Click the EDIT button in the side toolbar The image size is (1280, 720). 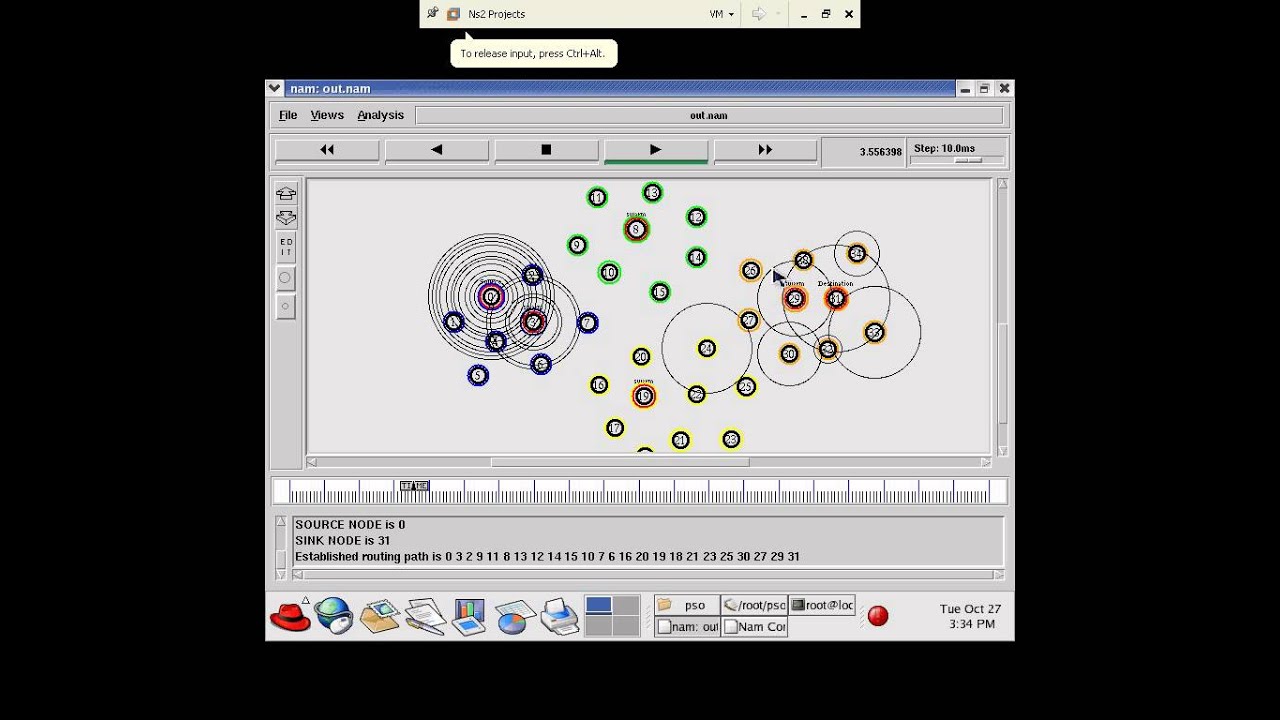pyautogui.click(x=286, y=247)
